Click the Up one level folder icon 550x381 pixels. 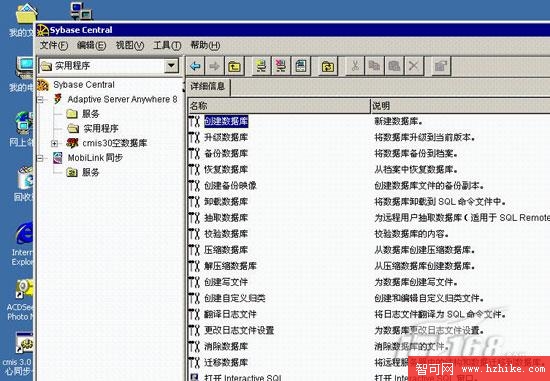pos(234,66)
